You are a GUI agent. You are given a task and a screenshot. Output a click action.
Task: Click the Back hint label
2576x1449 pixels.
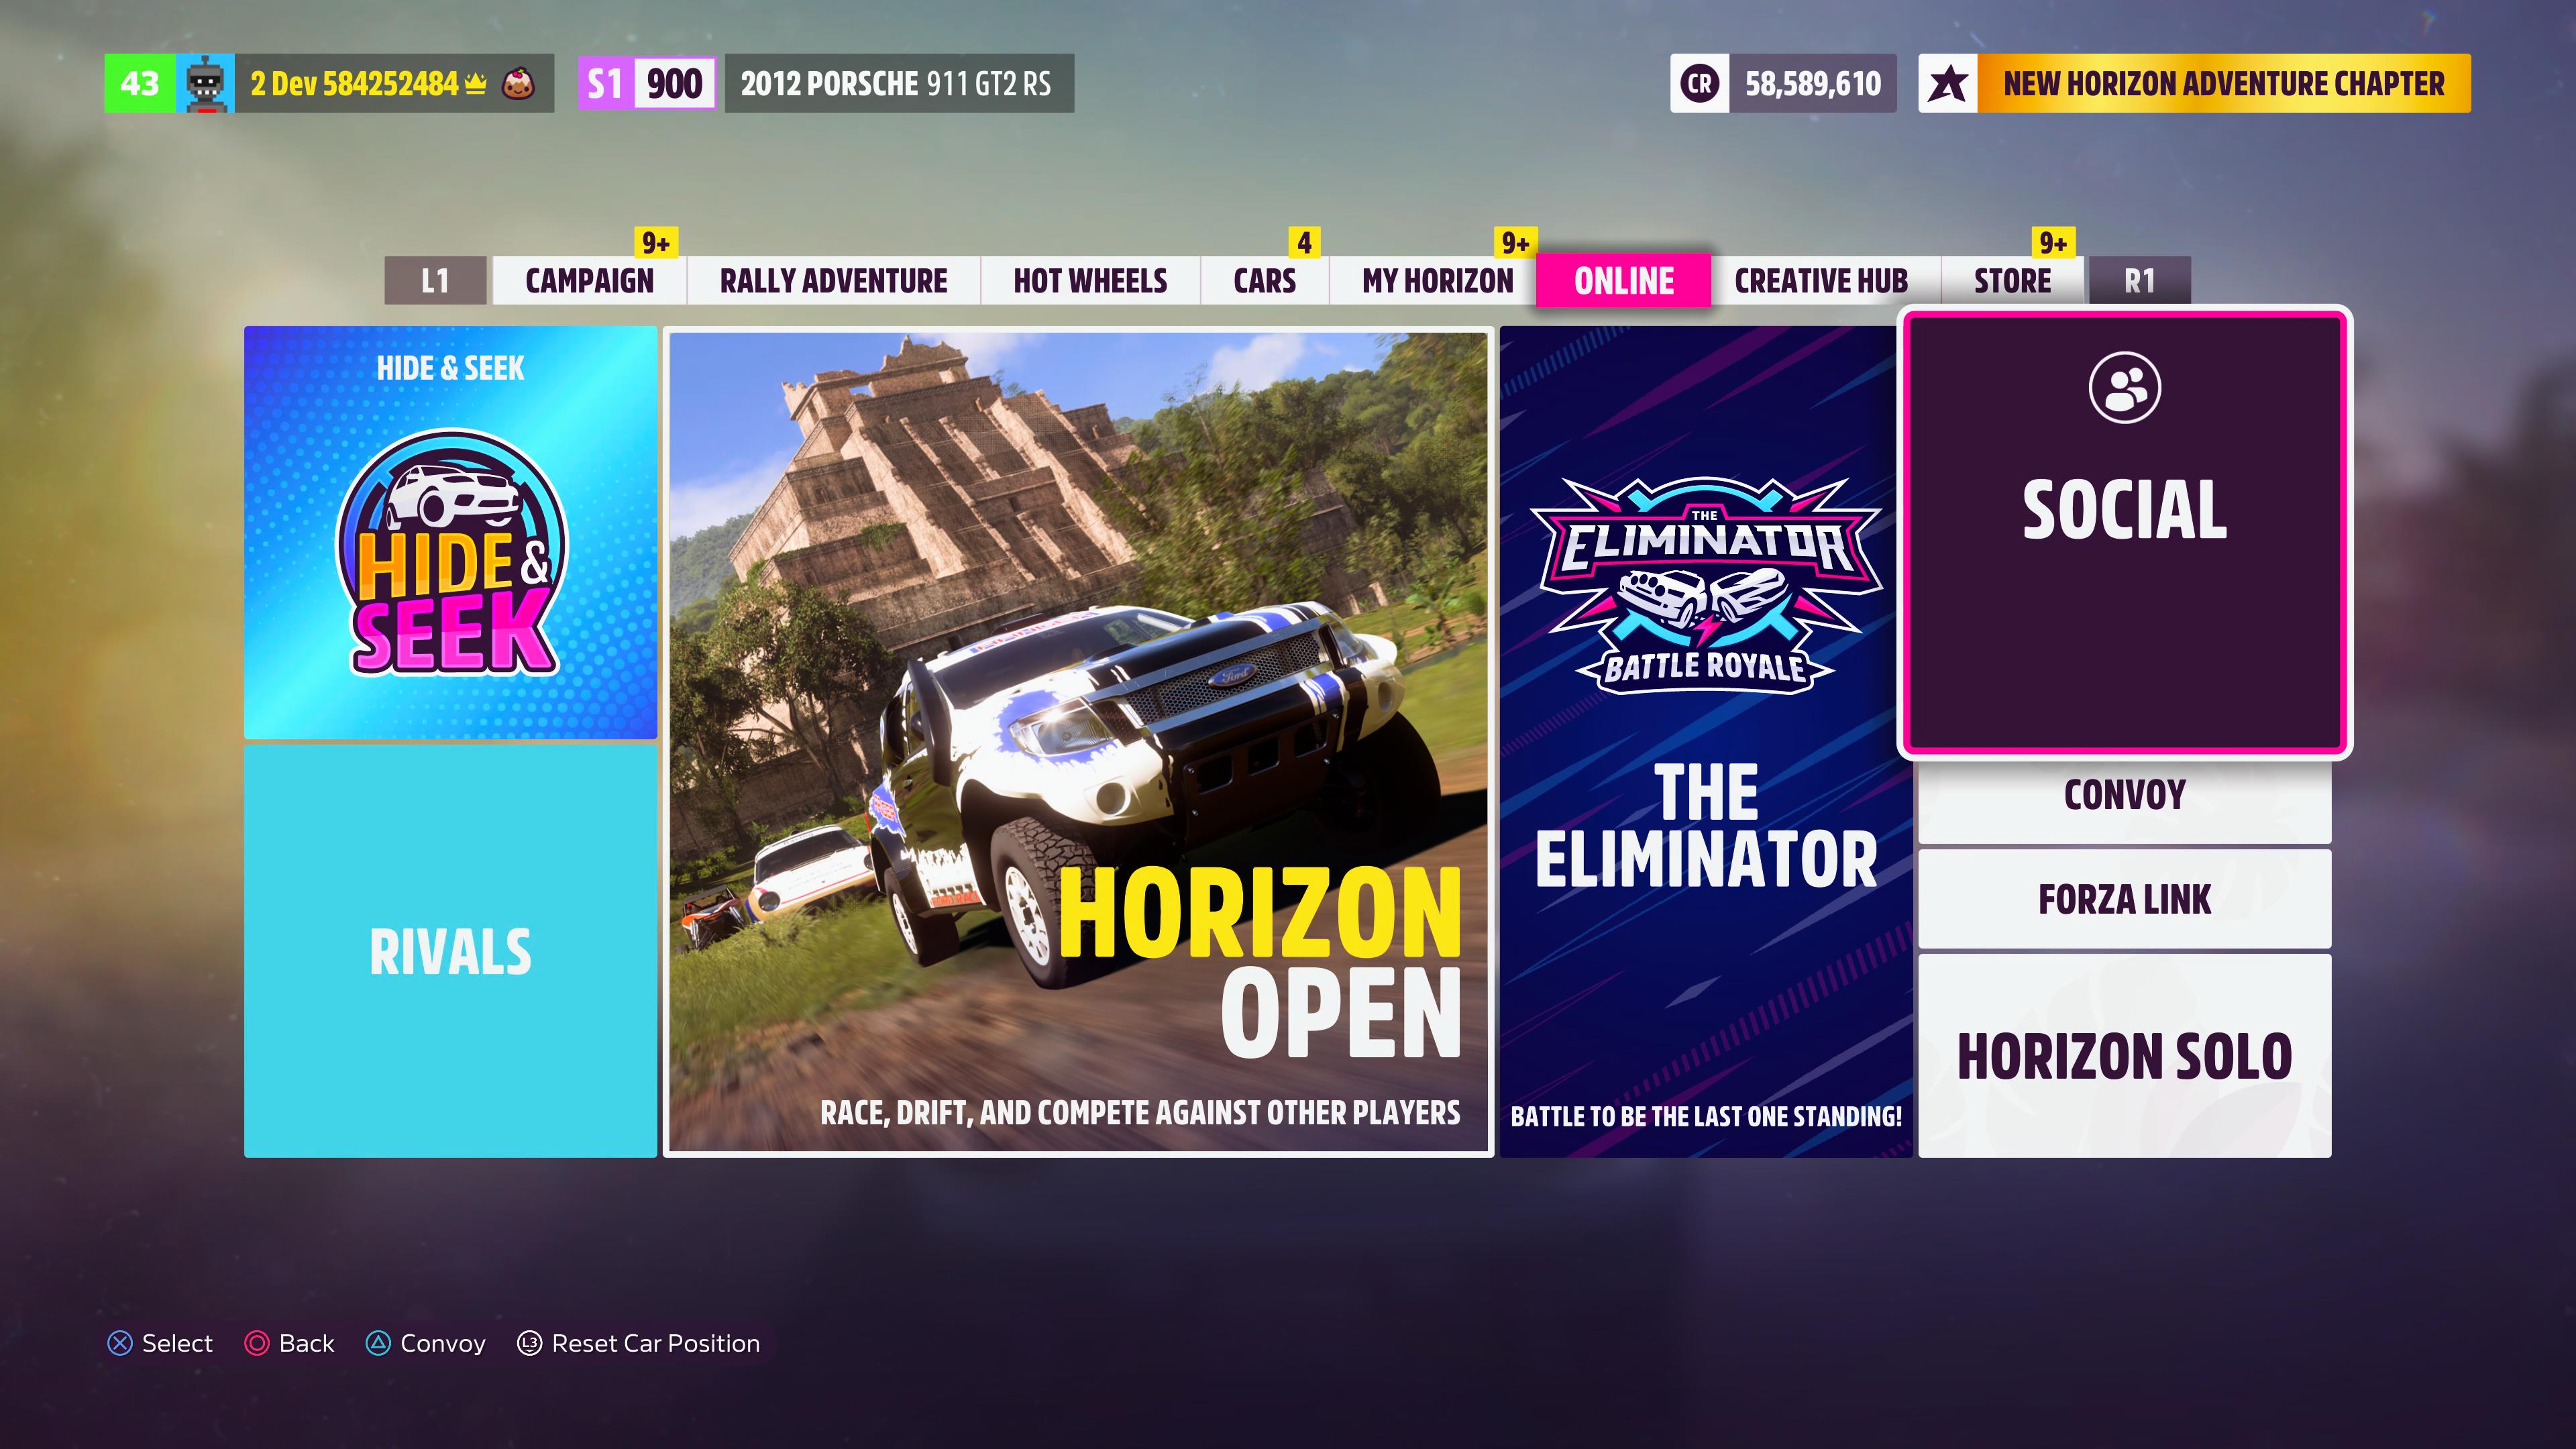coord(307,1343)
